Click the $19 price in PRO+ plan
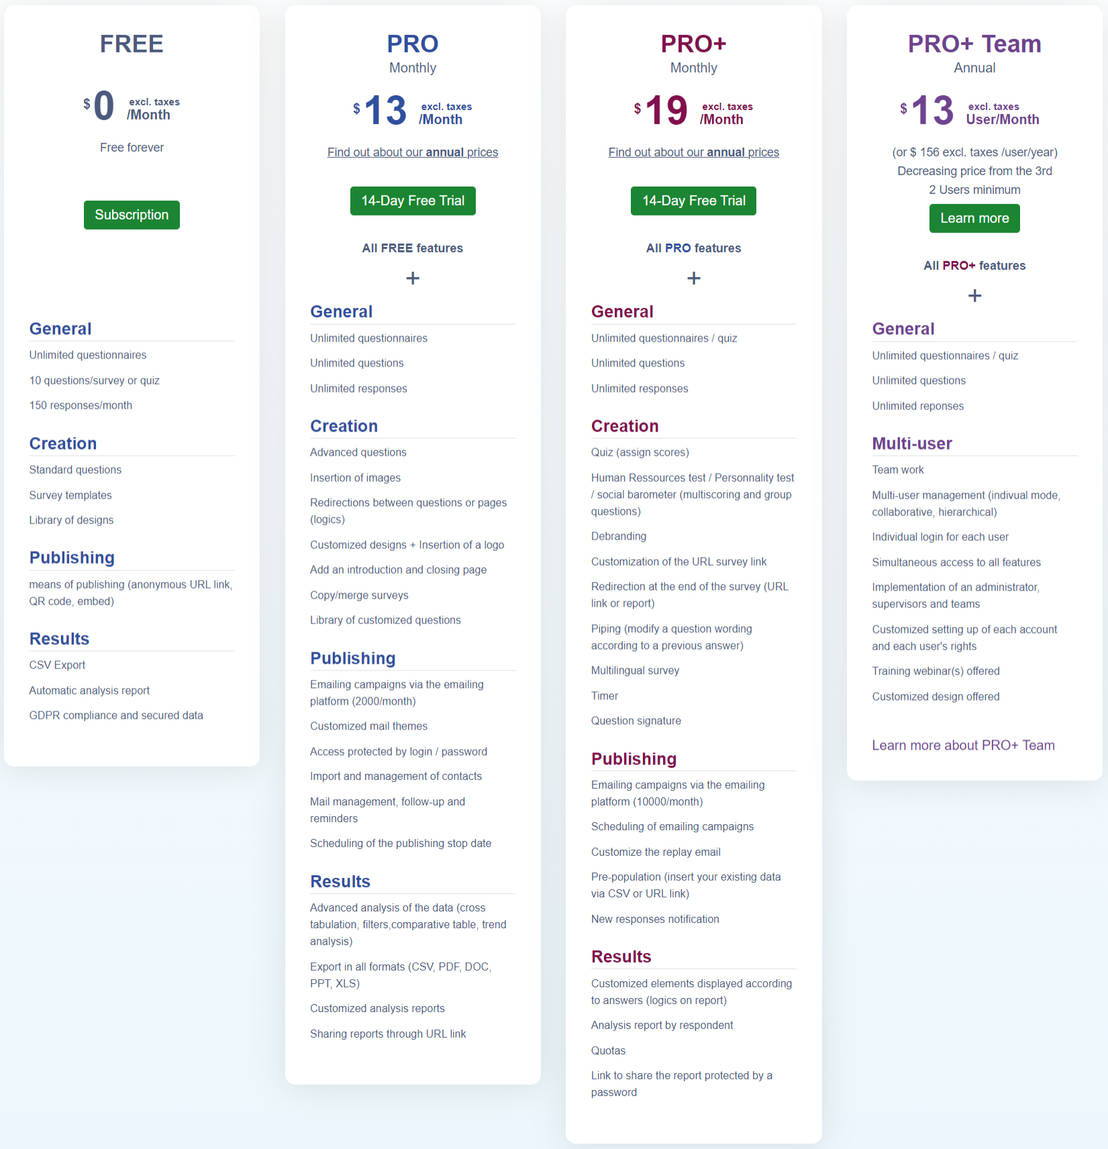1108x1149 pixels. [x=665, y=110]
